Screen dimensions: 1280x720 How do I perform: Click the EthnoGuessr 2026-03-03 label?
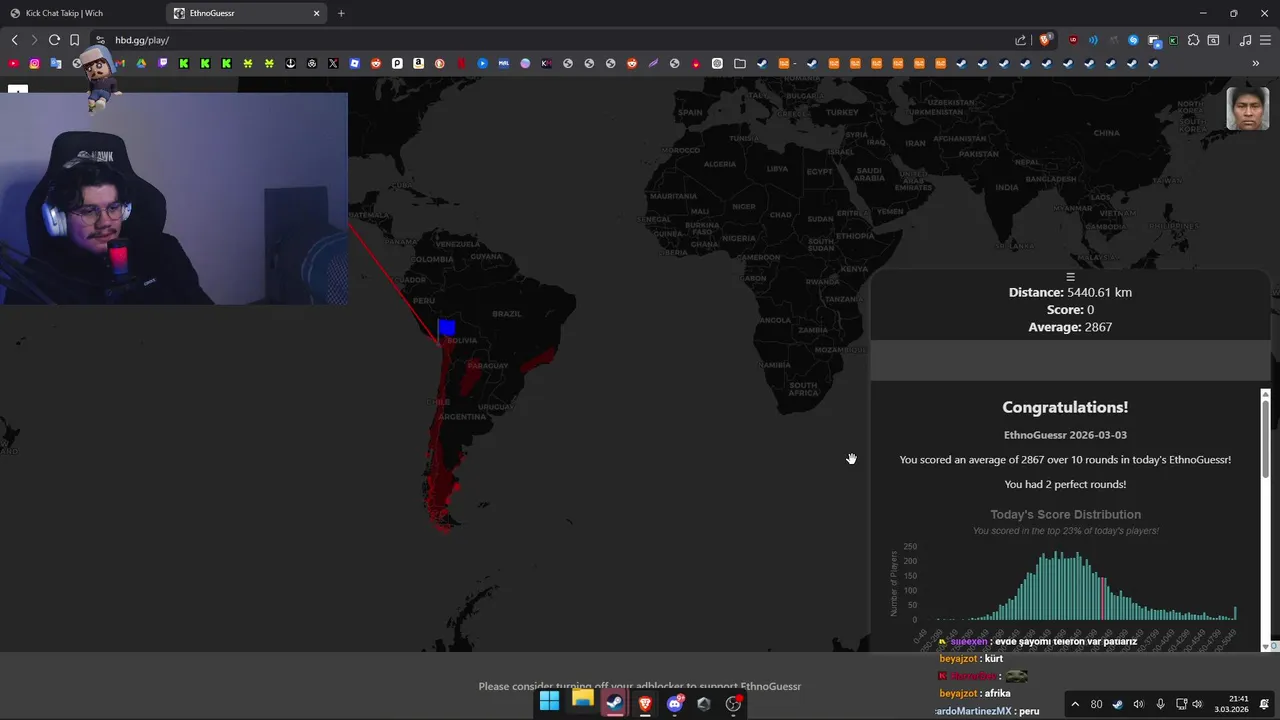point(1065,435)
